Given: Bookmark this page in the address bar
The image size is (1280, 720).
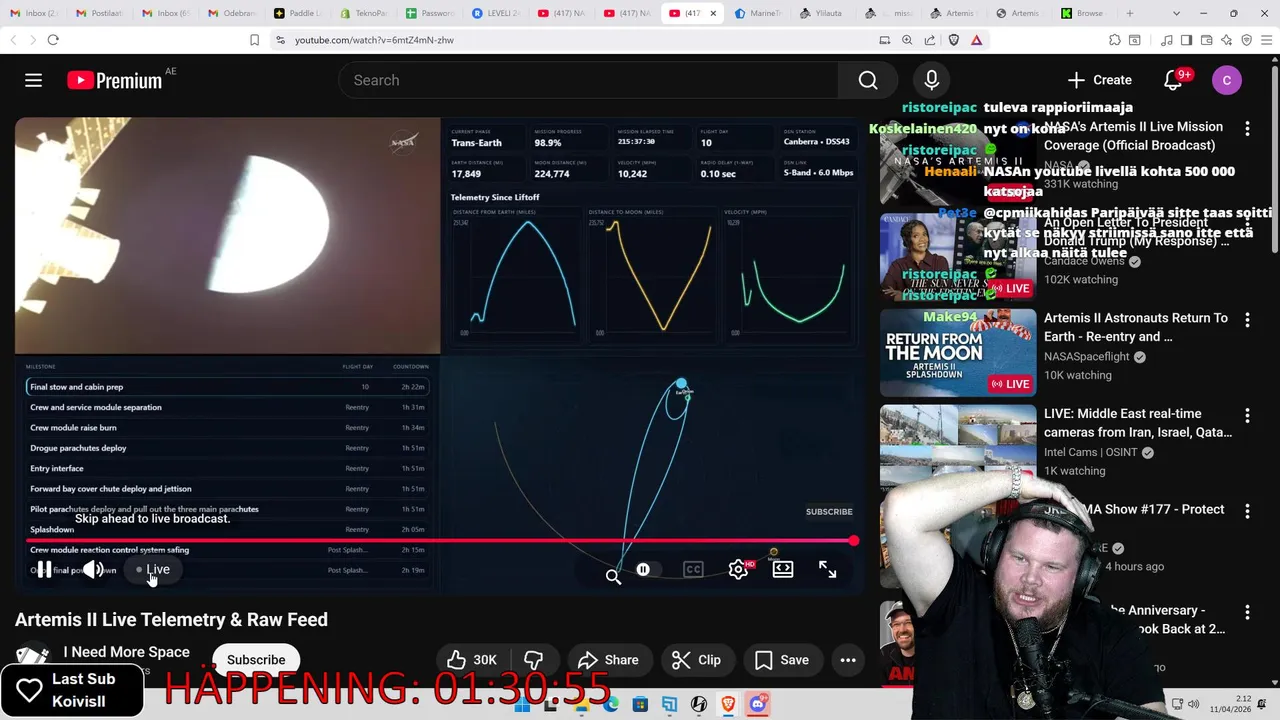Looking at the screenshot, I should coord(254,40).
